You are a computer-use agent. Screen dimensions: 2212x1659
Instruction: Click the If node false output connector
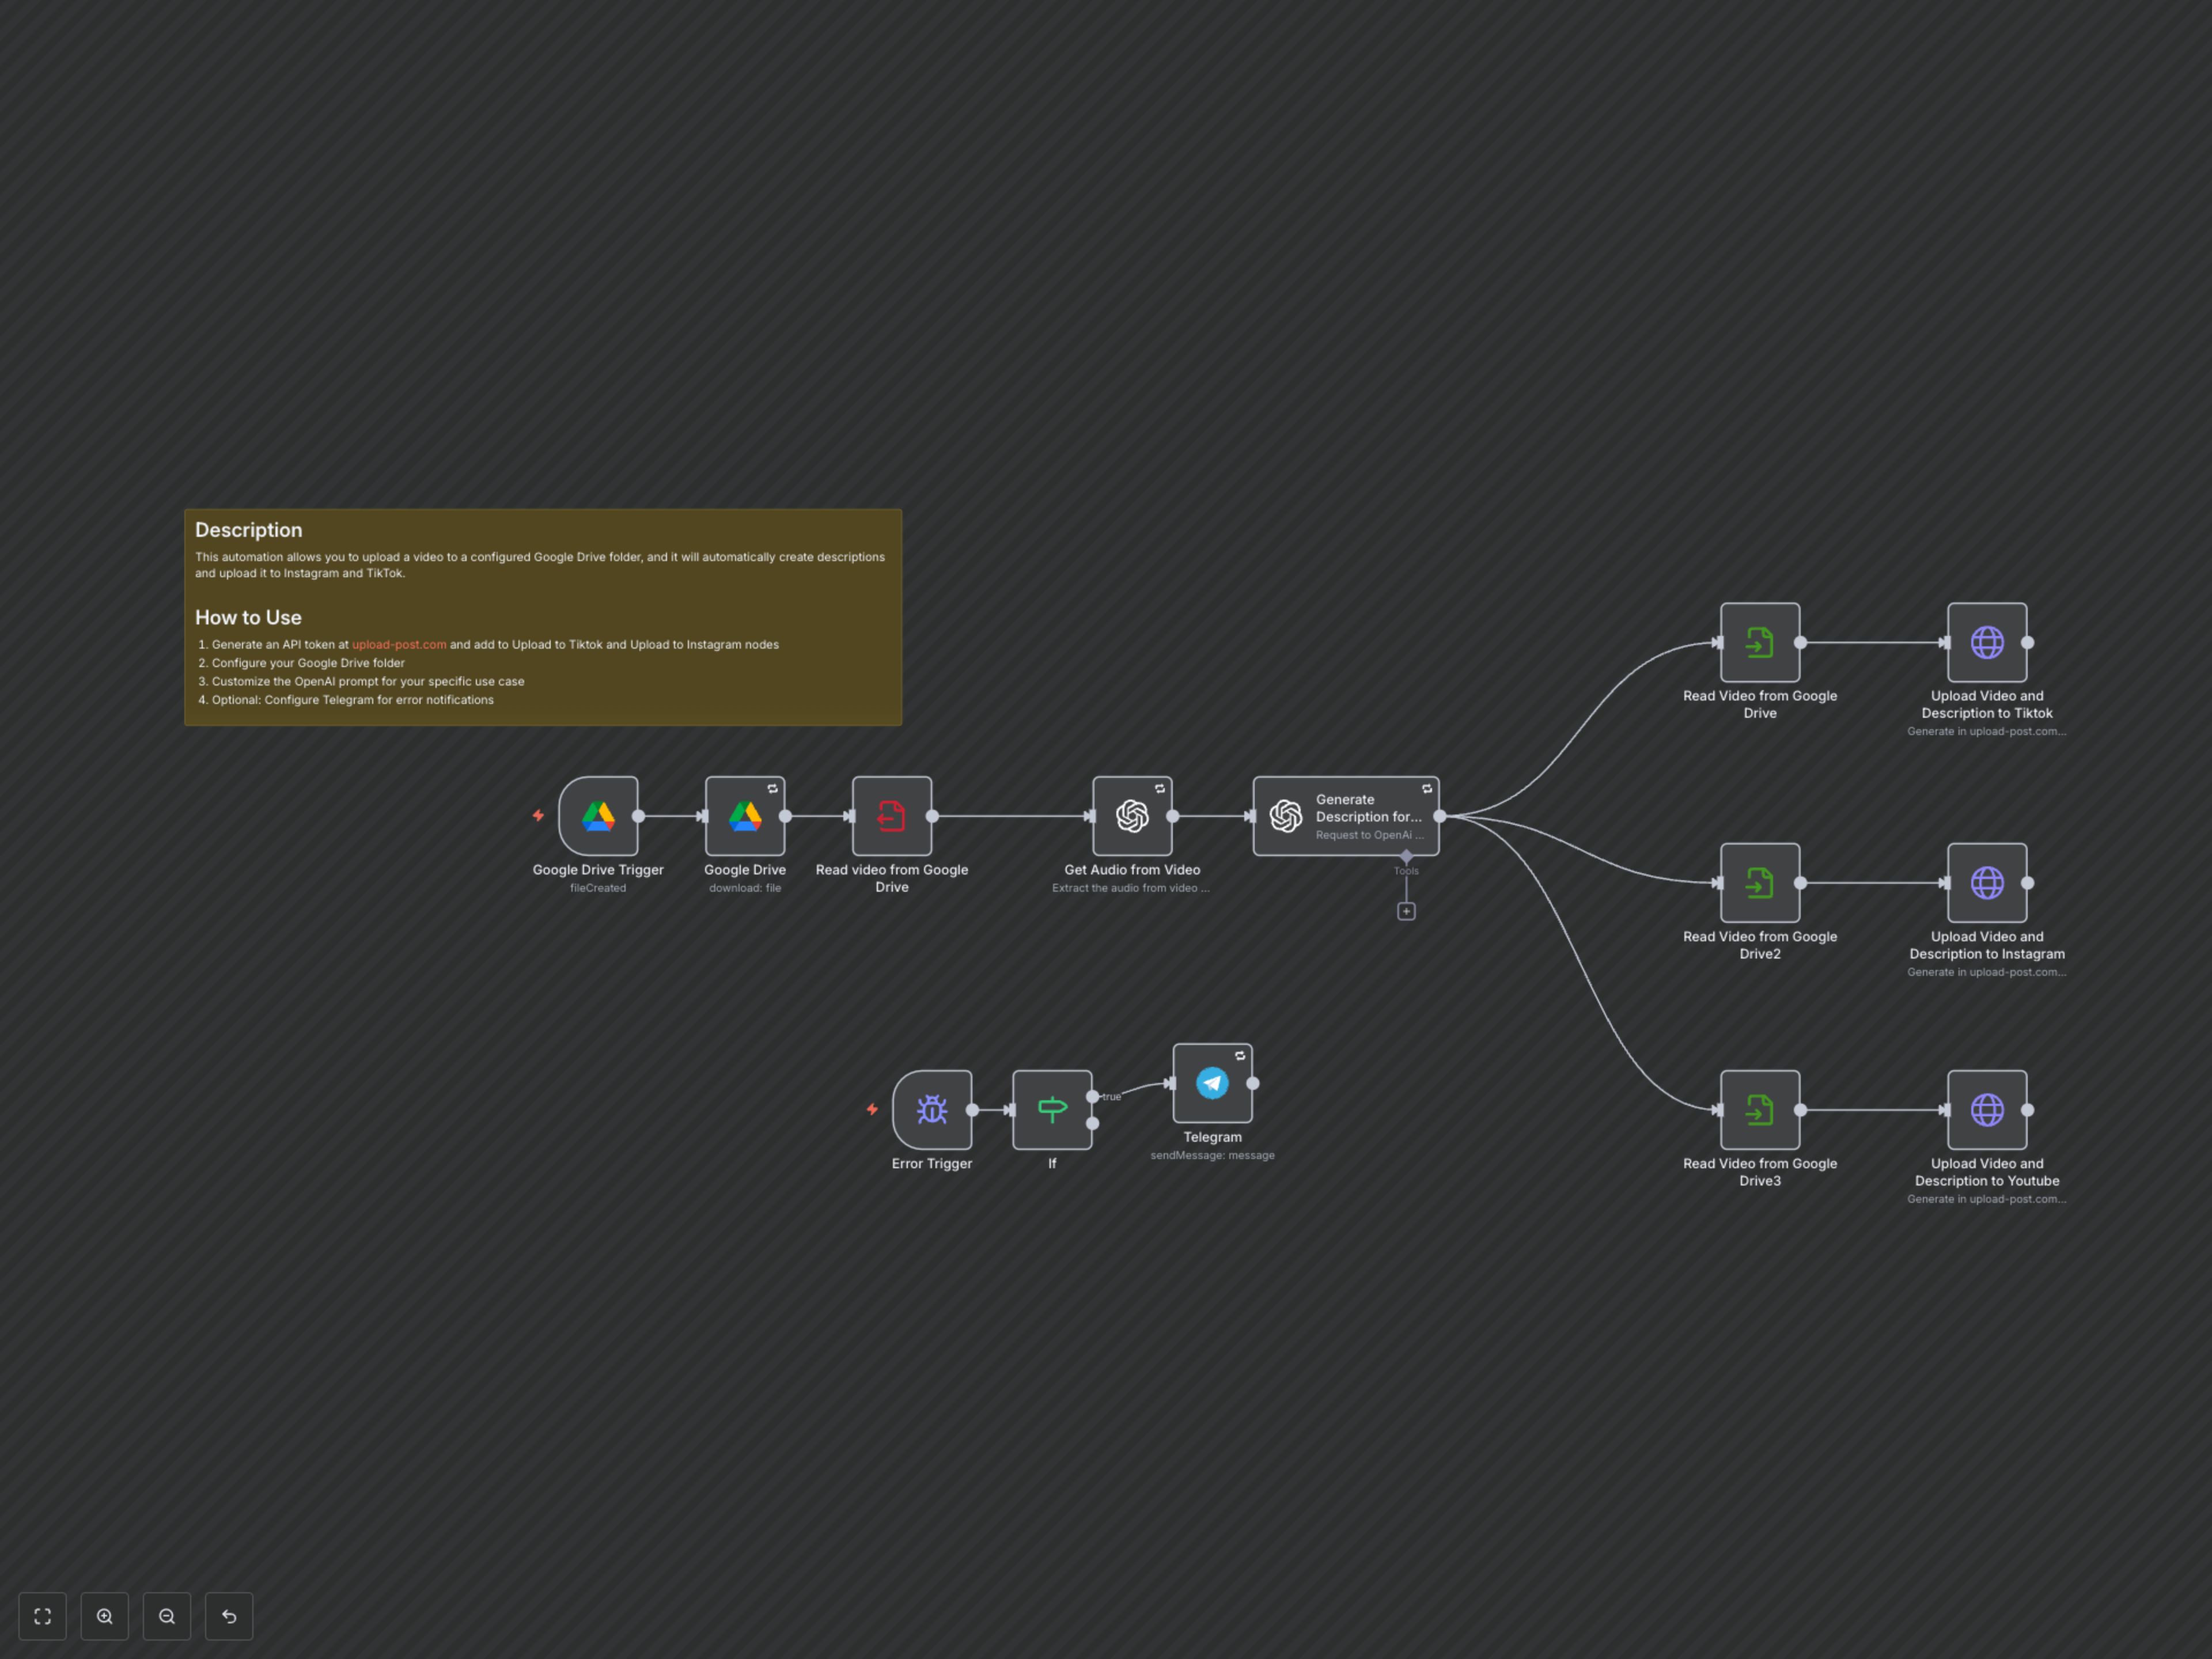(x=1092, y=1124)
